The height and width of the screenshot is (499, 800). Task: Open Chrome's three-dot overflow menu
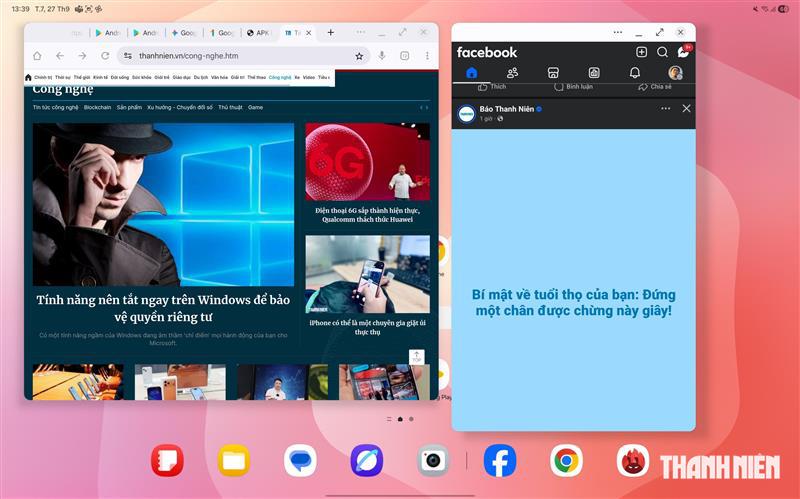(427, 56)
